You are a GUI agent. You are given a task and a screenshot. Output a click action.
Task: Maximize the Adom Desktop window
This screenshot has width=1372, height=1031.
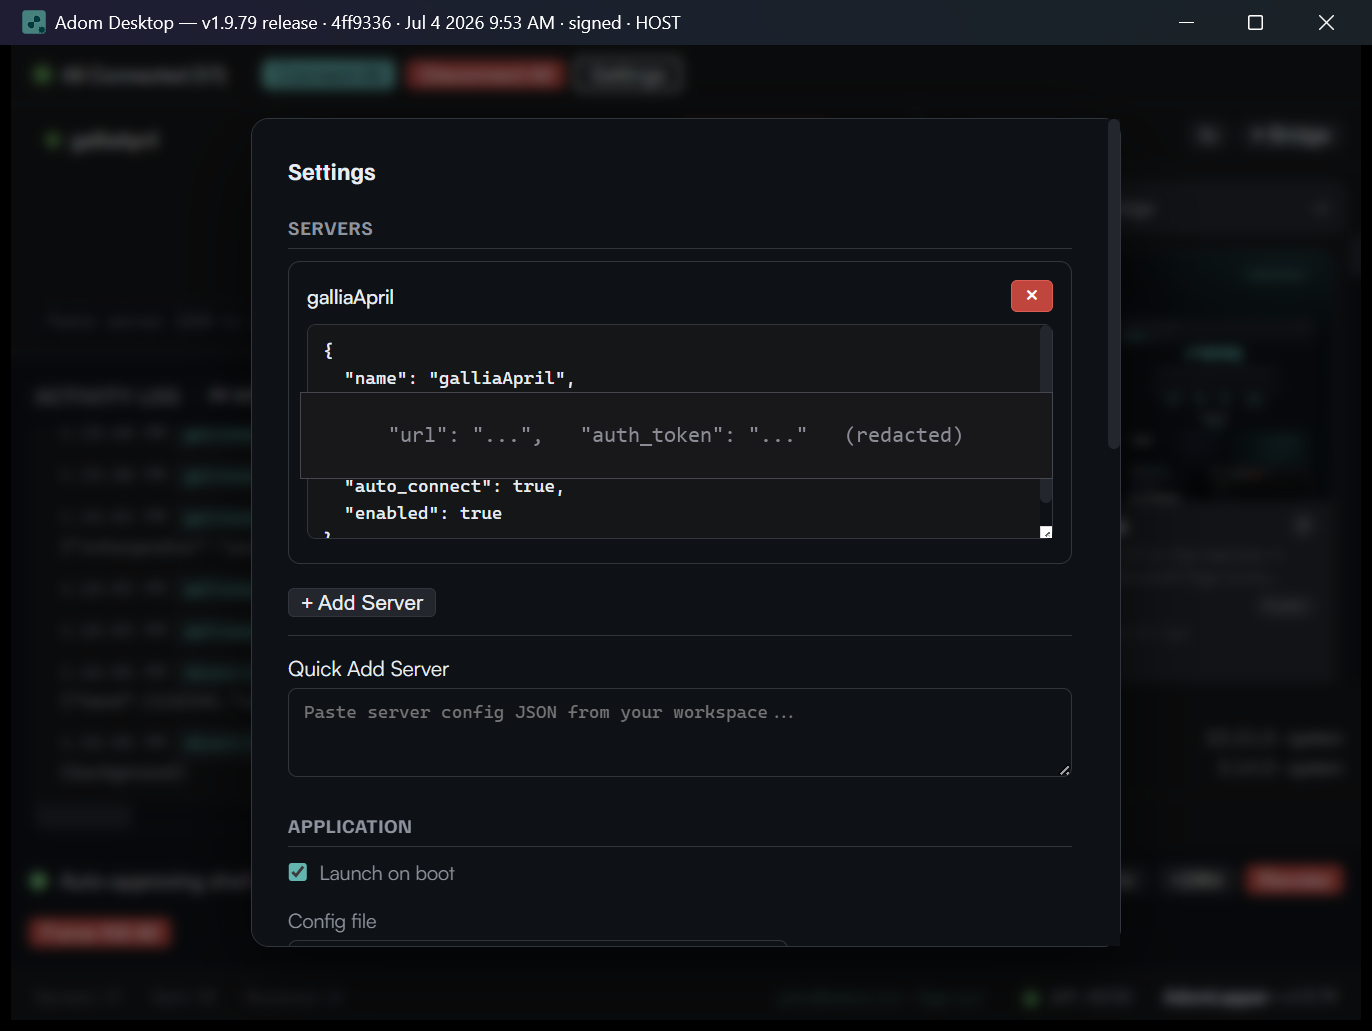(x=1256, y=22)
